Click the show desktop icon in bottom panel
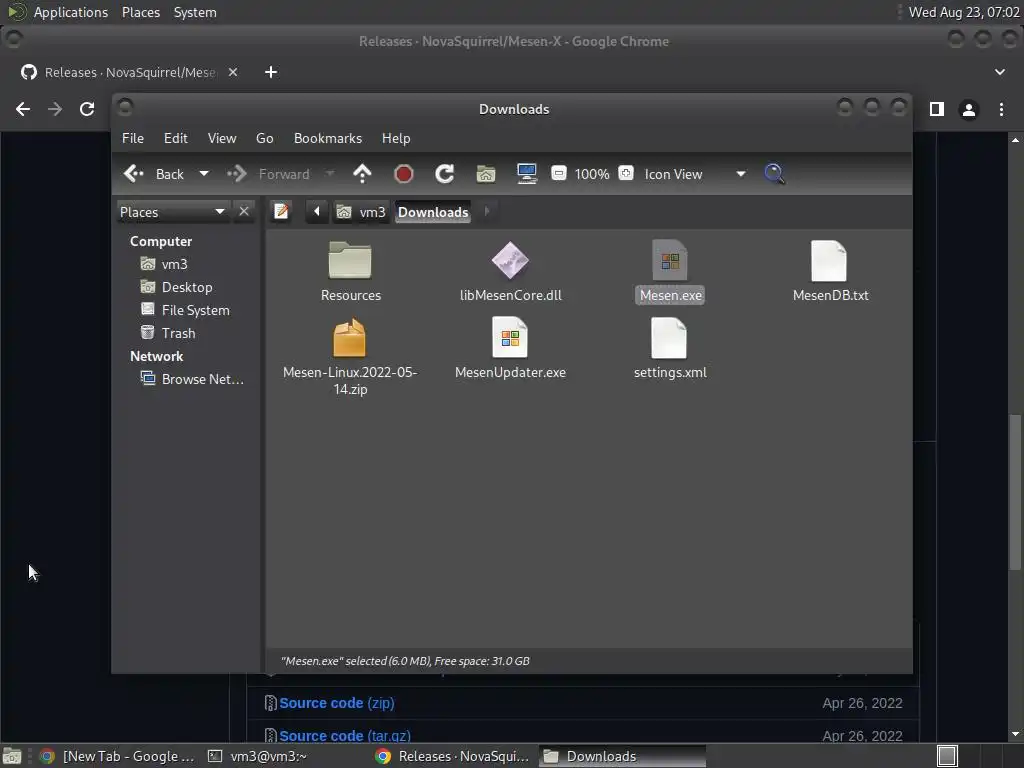The image size is (1024, 768). click(x=12, y=756)
